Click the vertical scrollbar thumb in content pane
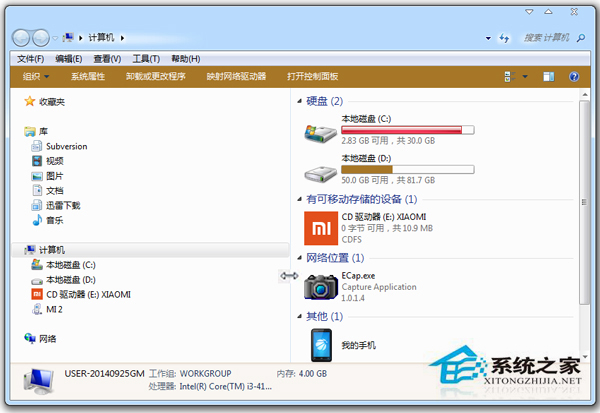The width and height of the screenshot is (600, 413). point(584,202)
